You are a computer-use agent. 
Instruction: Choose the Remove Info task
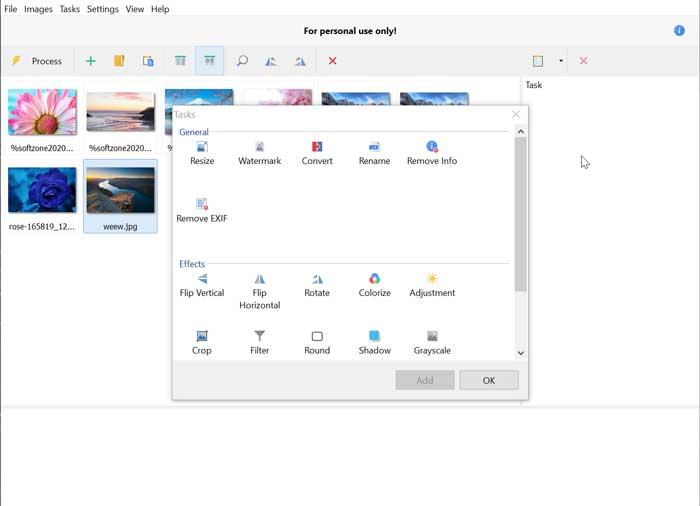click(432, 153)
